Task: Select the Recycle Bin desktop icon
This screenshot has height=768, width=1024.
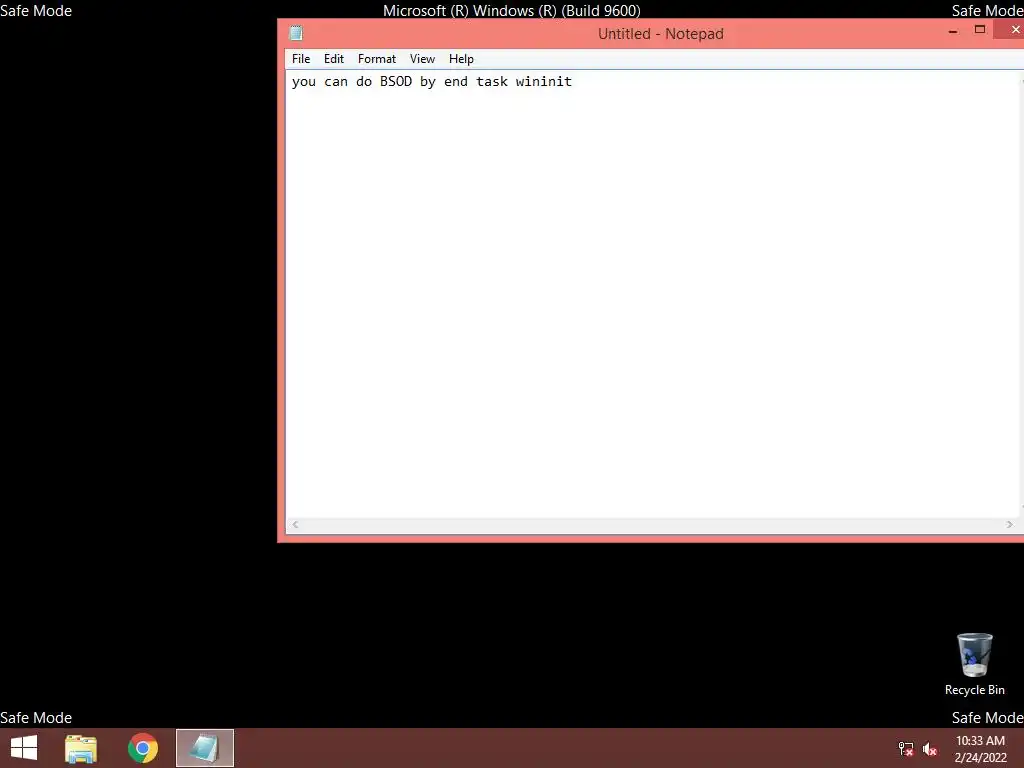Action: 974,664
